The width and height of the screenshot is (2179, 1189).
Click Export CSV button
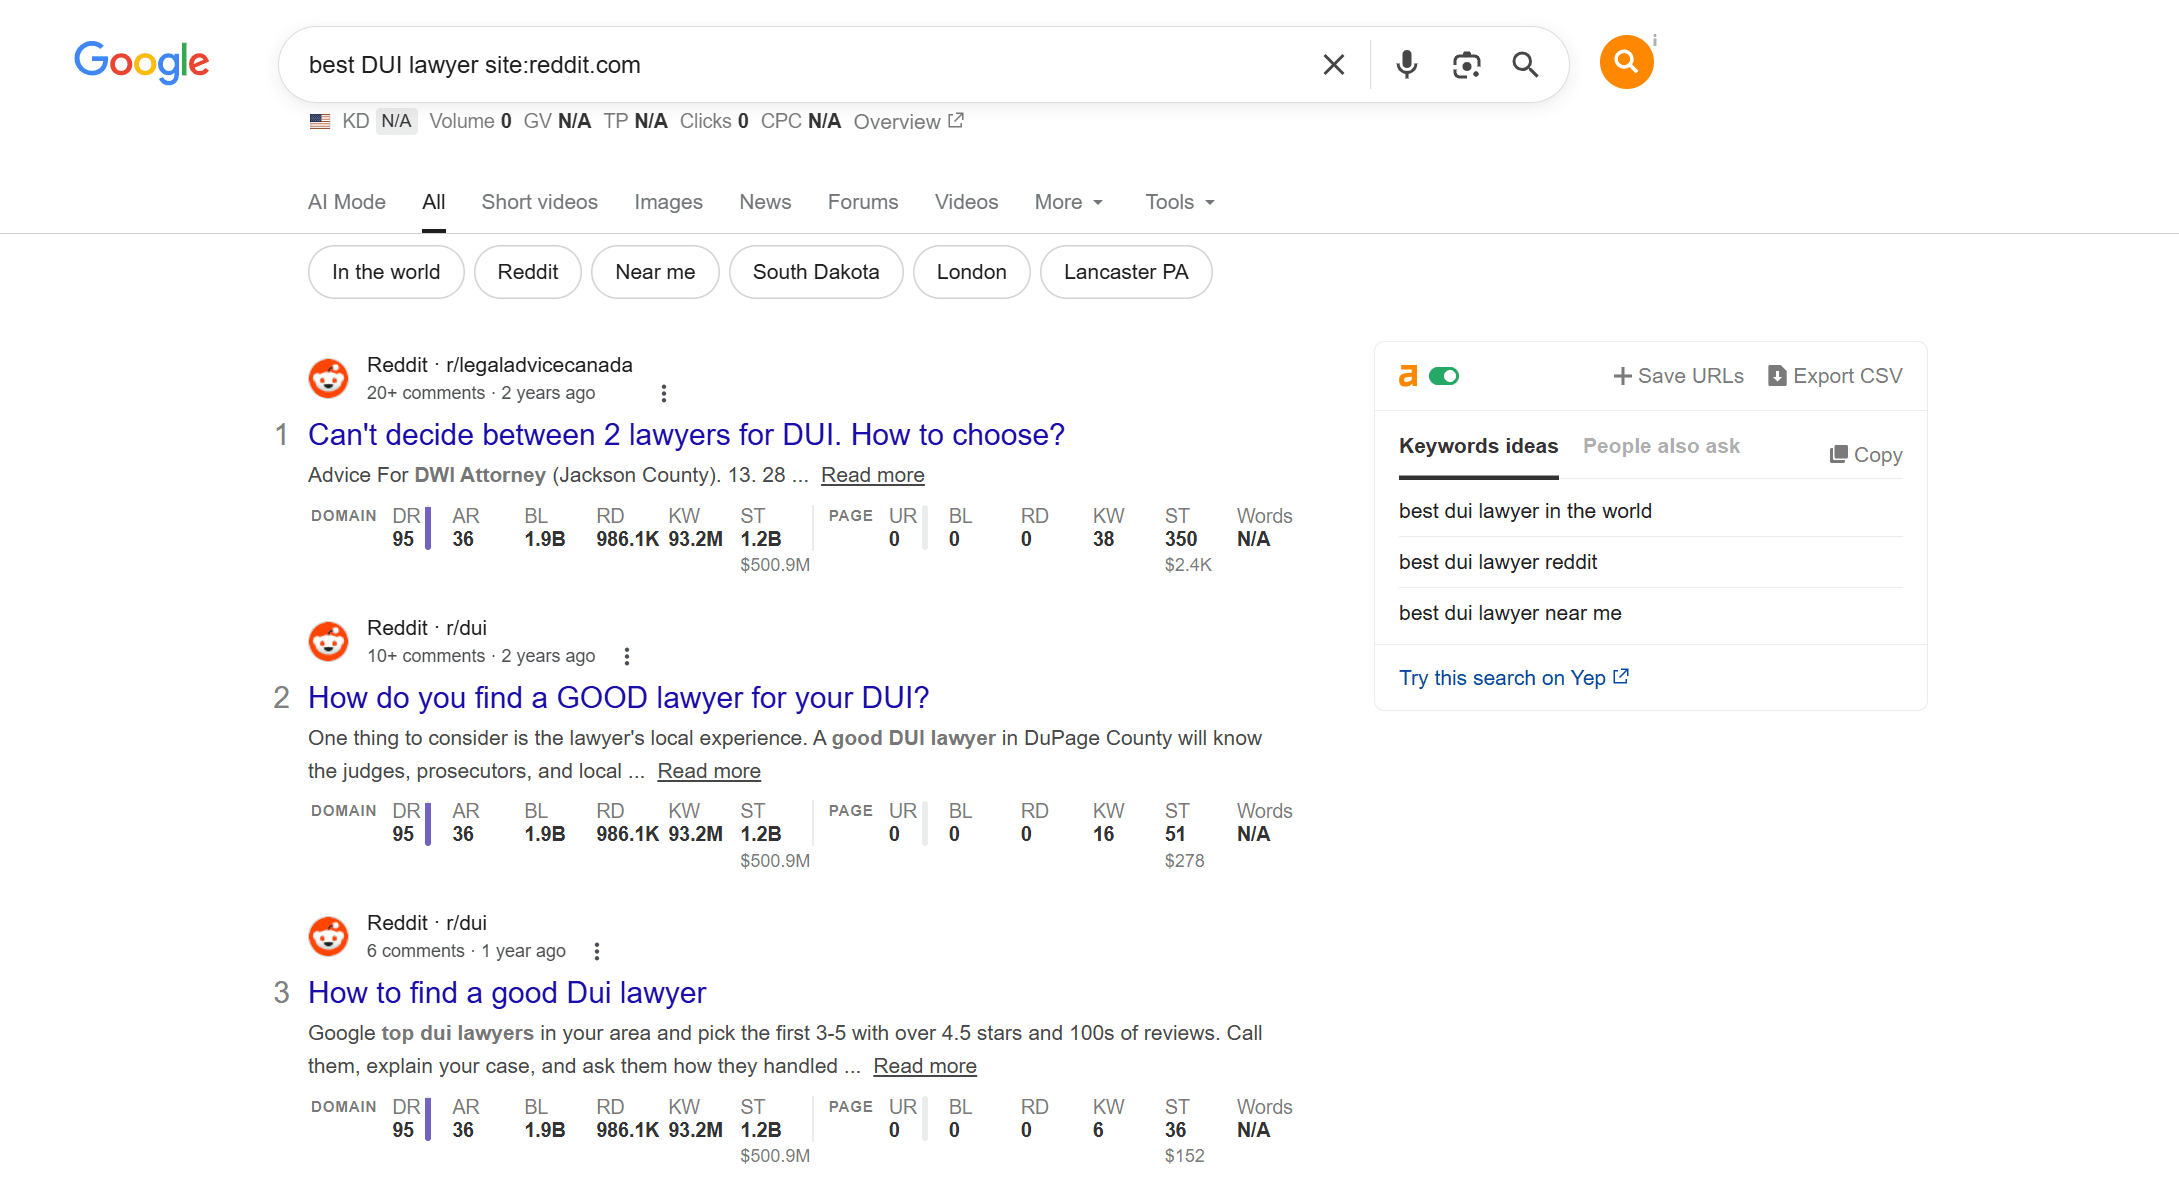(x=1835, y=376)
